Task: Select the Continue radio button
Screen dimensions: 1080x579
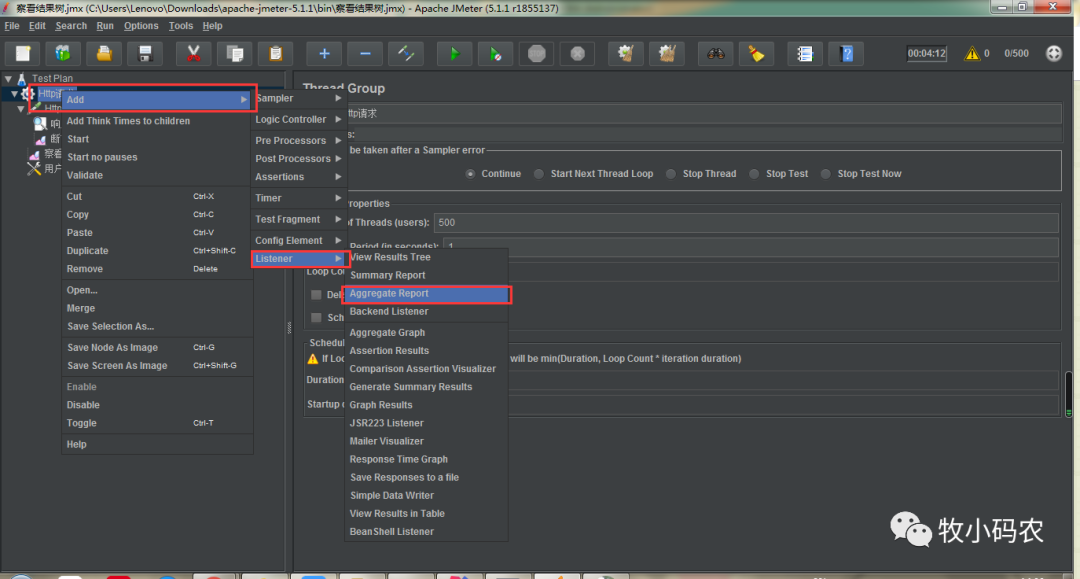Action: click(470, 173)
